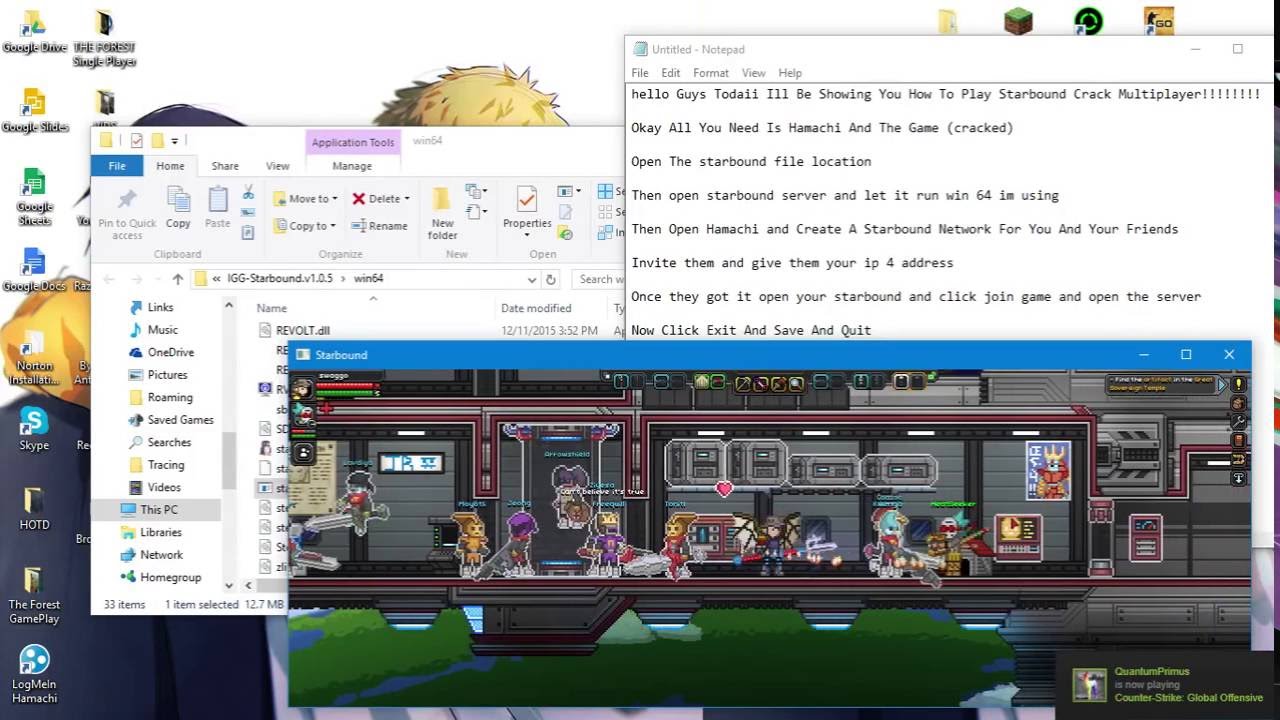Go up one folder level in Explorer

coord(177,279)
